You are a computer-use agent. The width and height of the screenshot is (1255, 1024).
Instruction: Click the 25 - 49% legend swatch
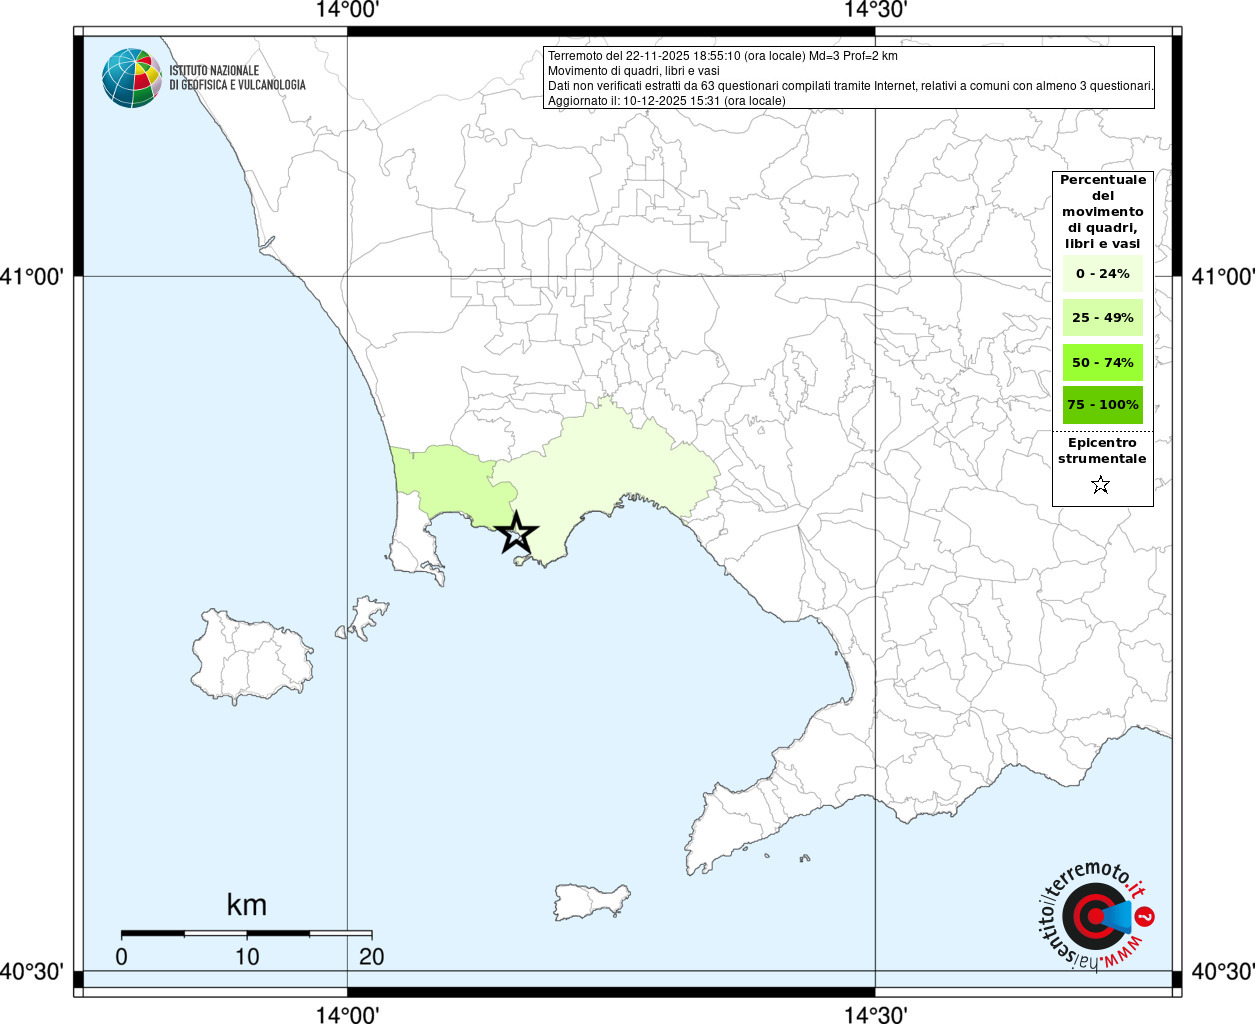pyautogui.click(x=1102, y=318)
